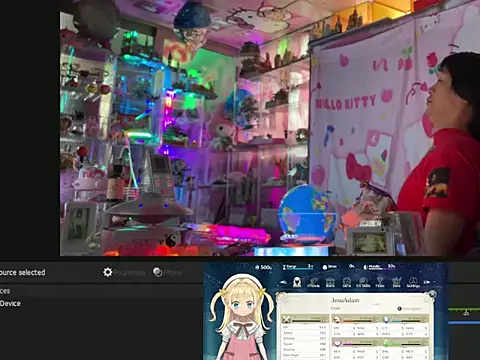Click the red-bar attribute header icon
The height and width of the screenshot is (360, 480).
point(337,320)
